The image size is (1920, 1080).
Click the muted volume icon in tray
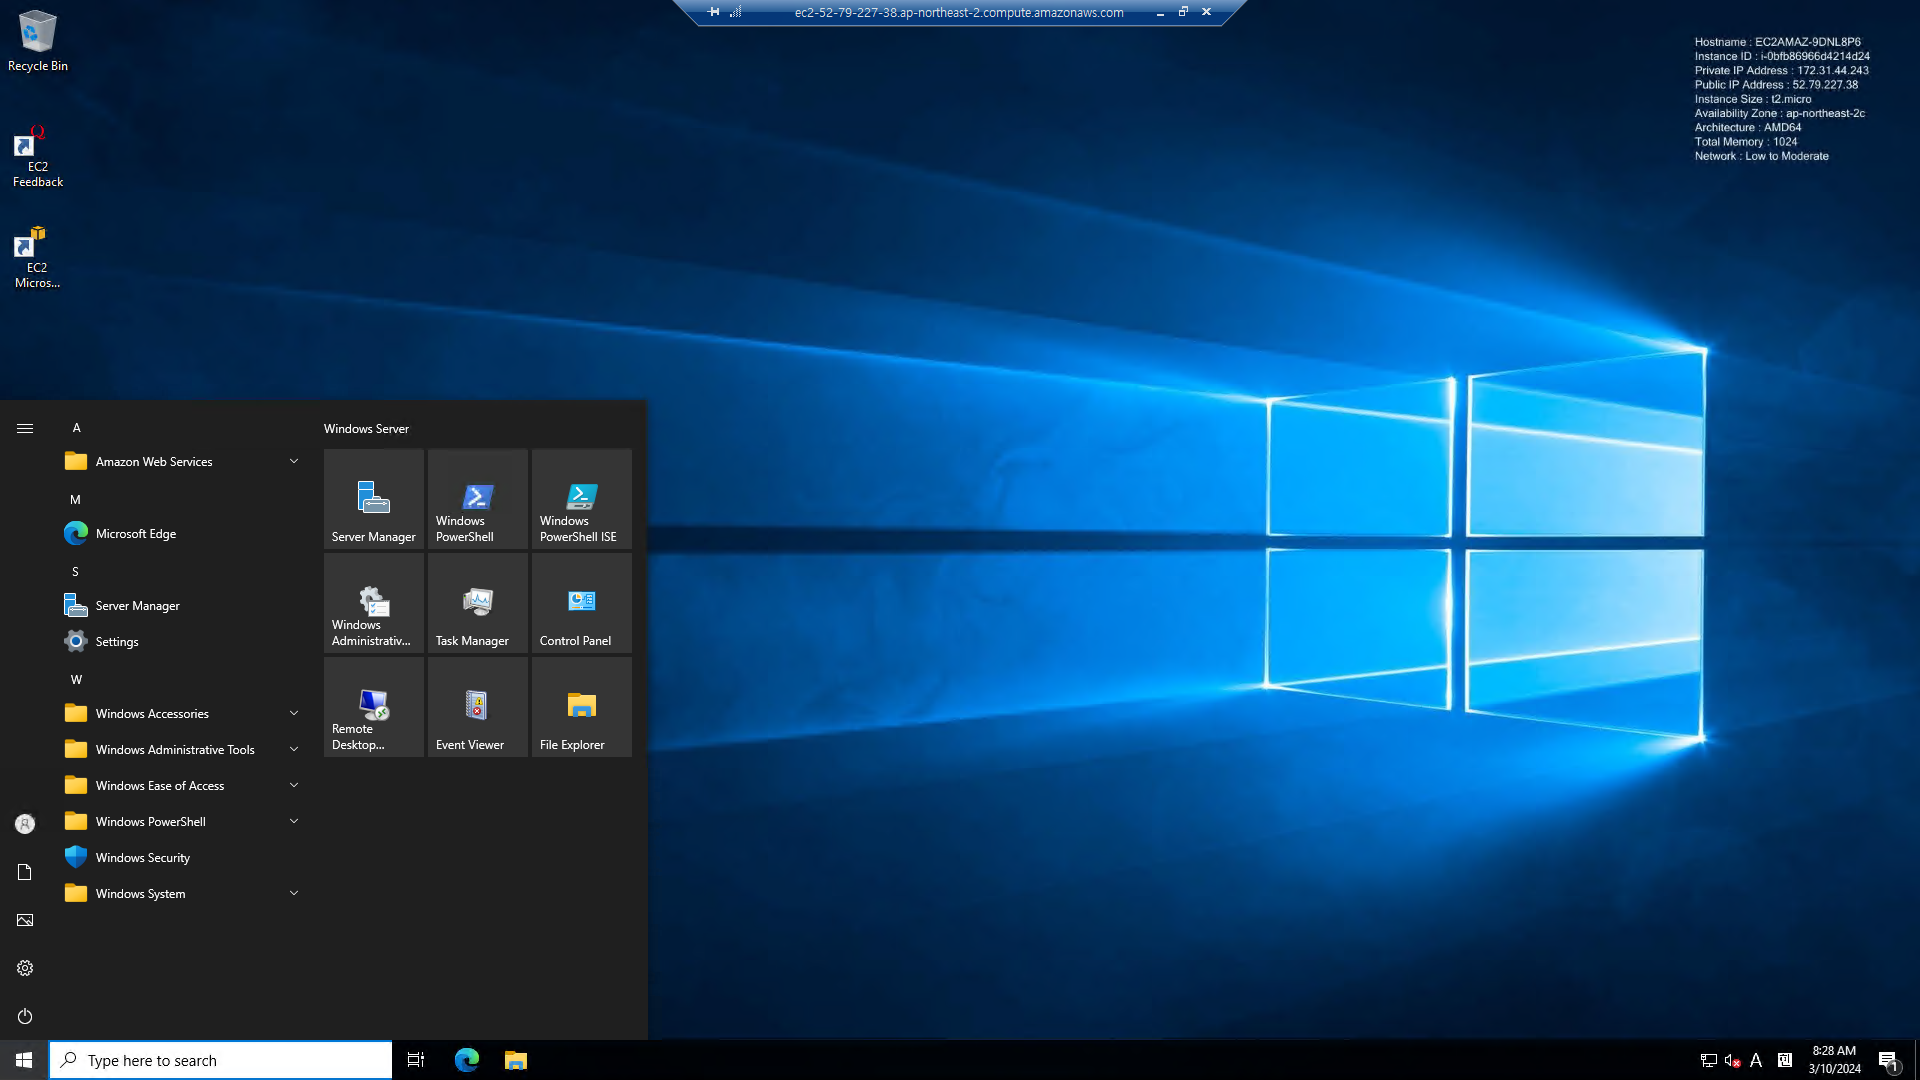coord(1733,1060)
